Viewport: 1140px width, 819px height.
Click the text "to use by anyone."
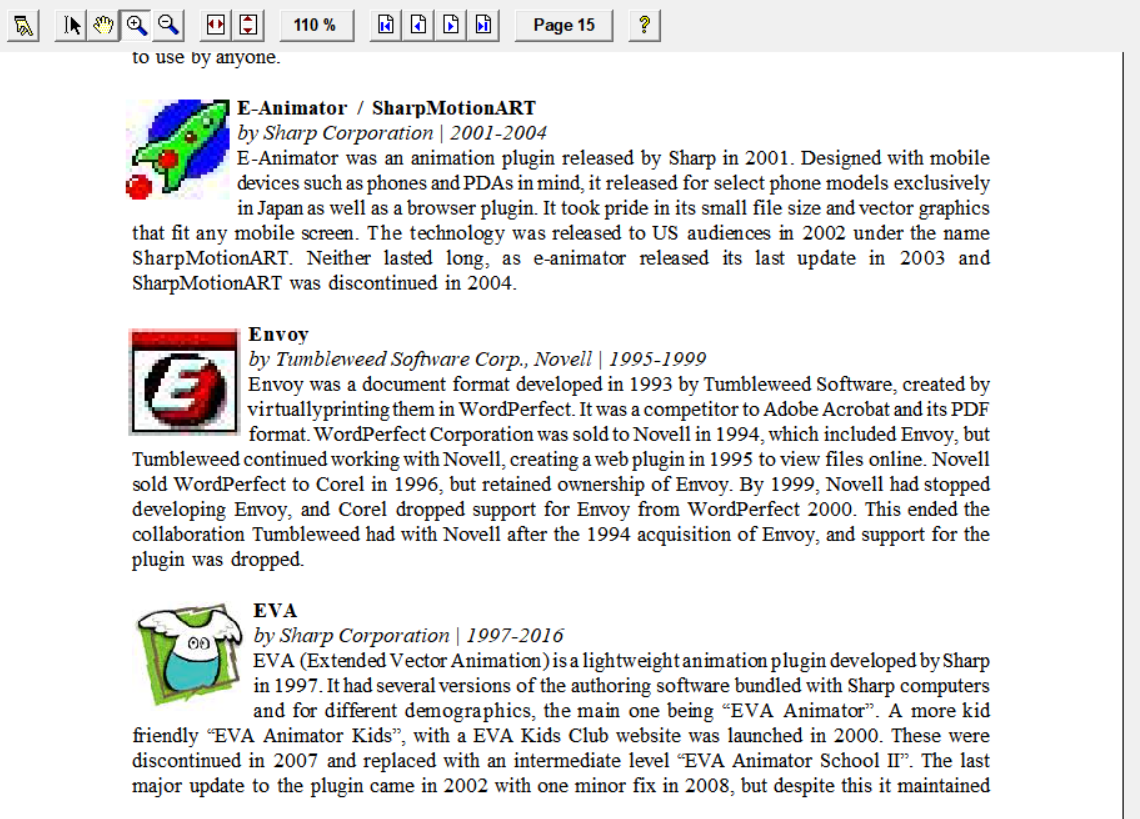click(206, 57)
